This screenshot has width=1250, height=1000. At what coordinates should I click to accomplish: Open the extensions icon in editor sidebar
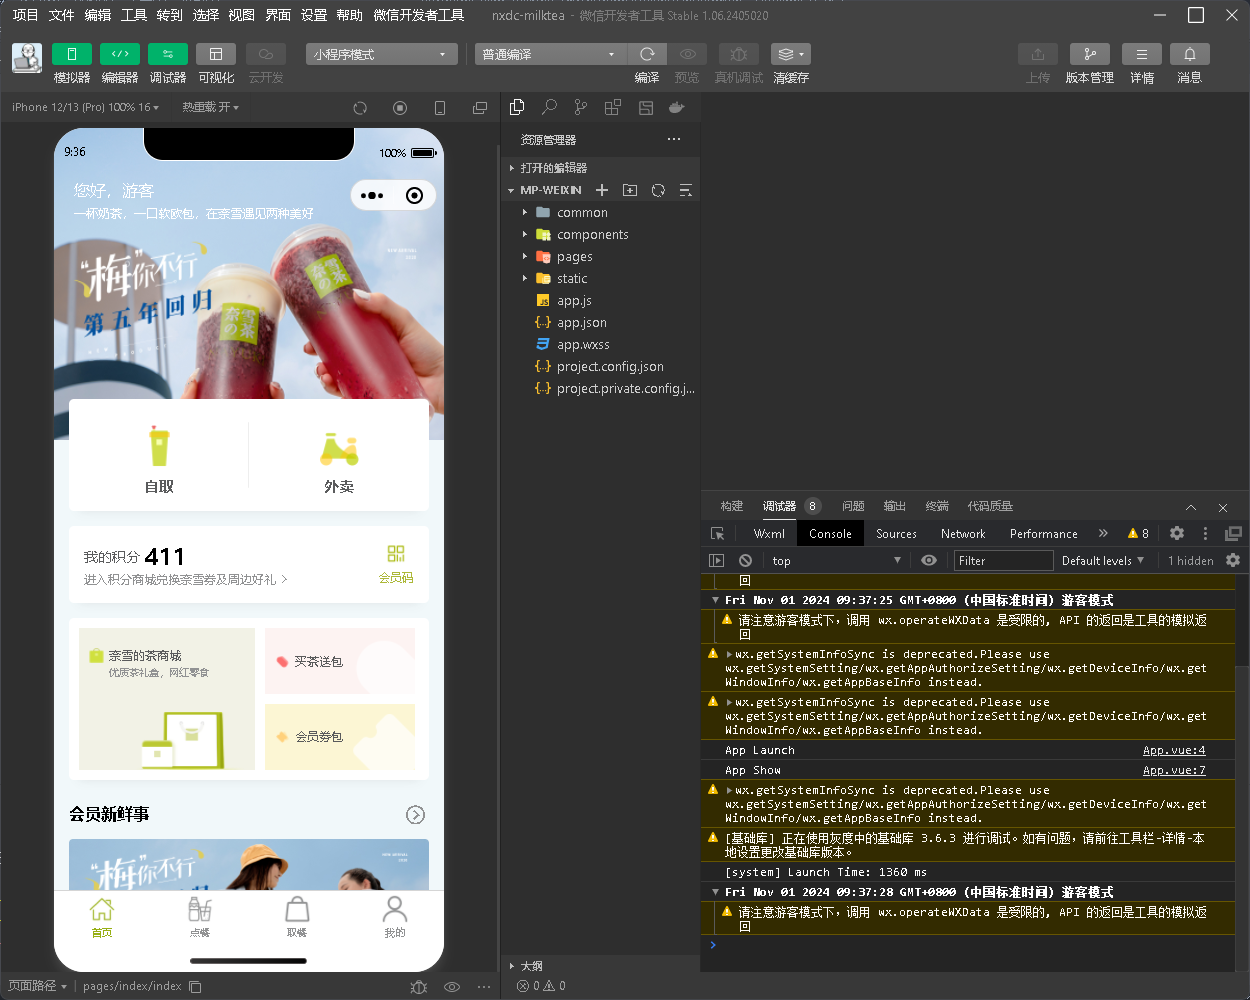click(x=613, y=107)
